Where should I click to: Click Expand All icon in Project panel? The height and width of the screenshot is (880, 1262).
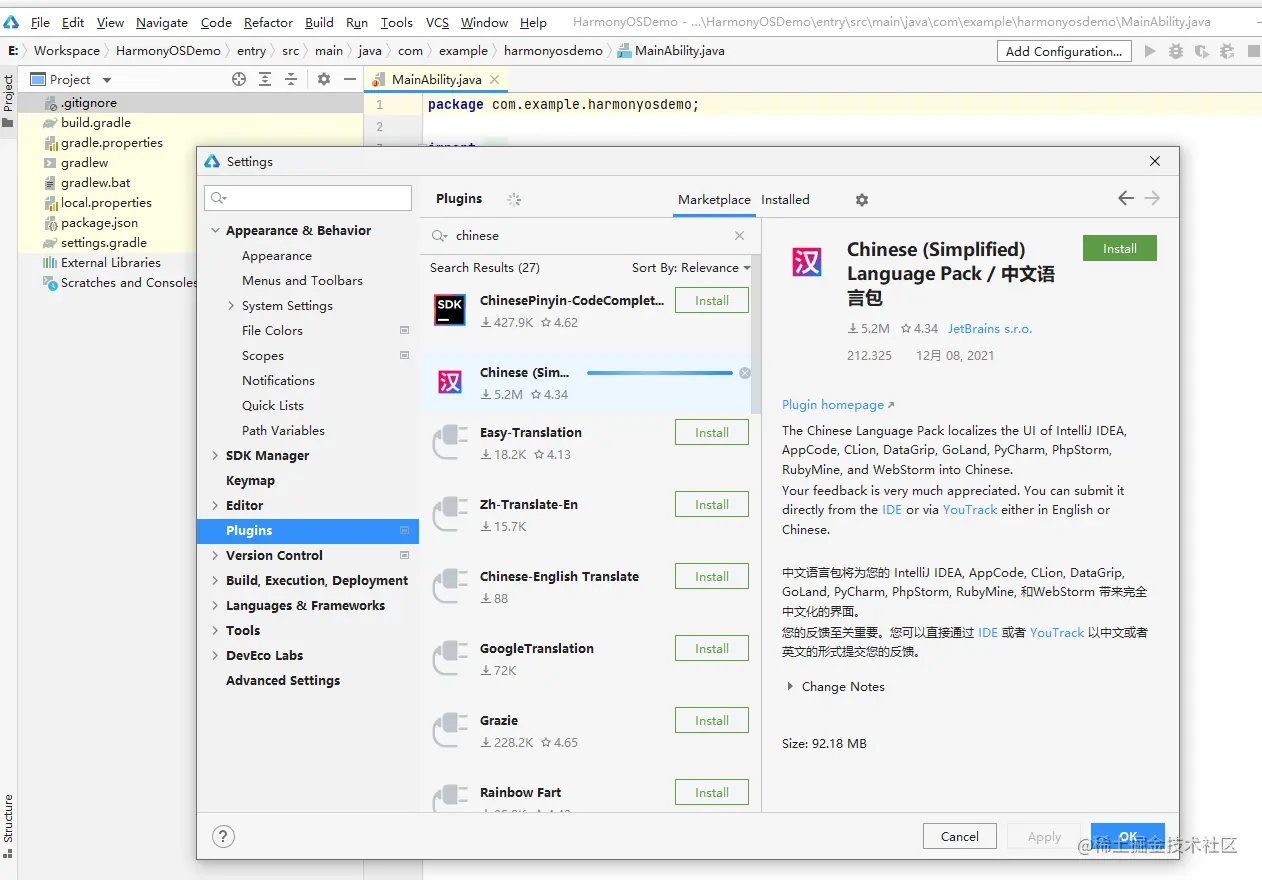(x=265, y=79)
